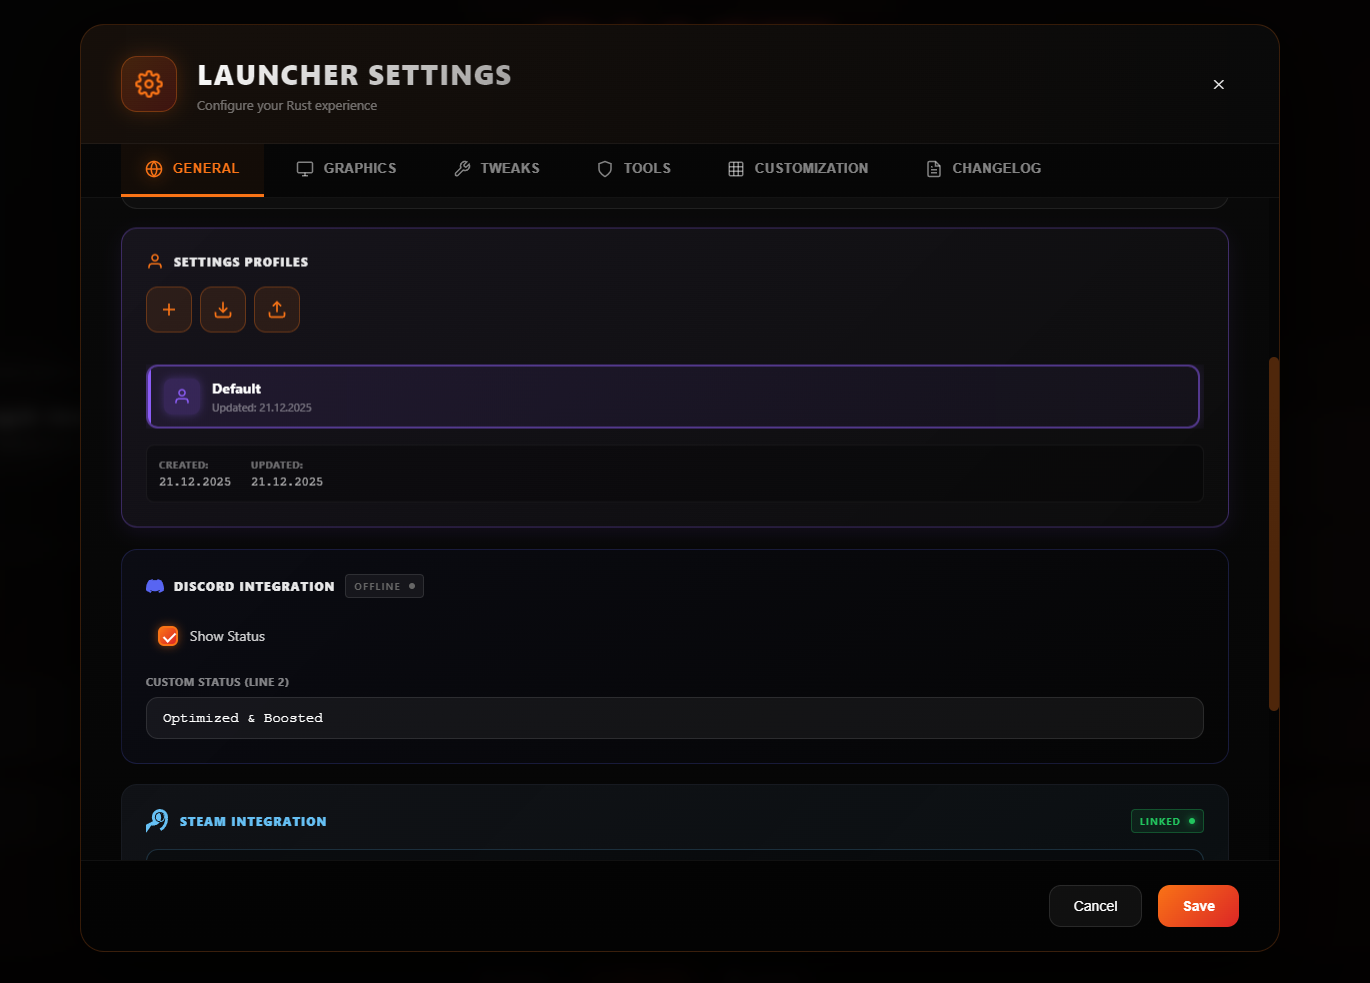Click the Discord logo icon
The image size is (1370, 983).
click(x=155, y=587)
